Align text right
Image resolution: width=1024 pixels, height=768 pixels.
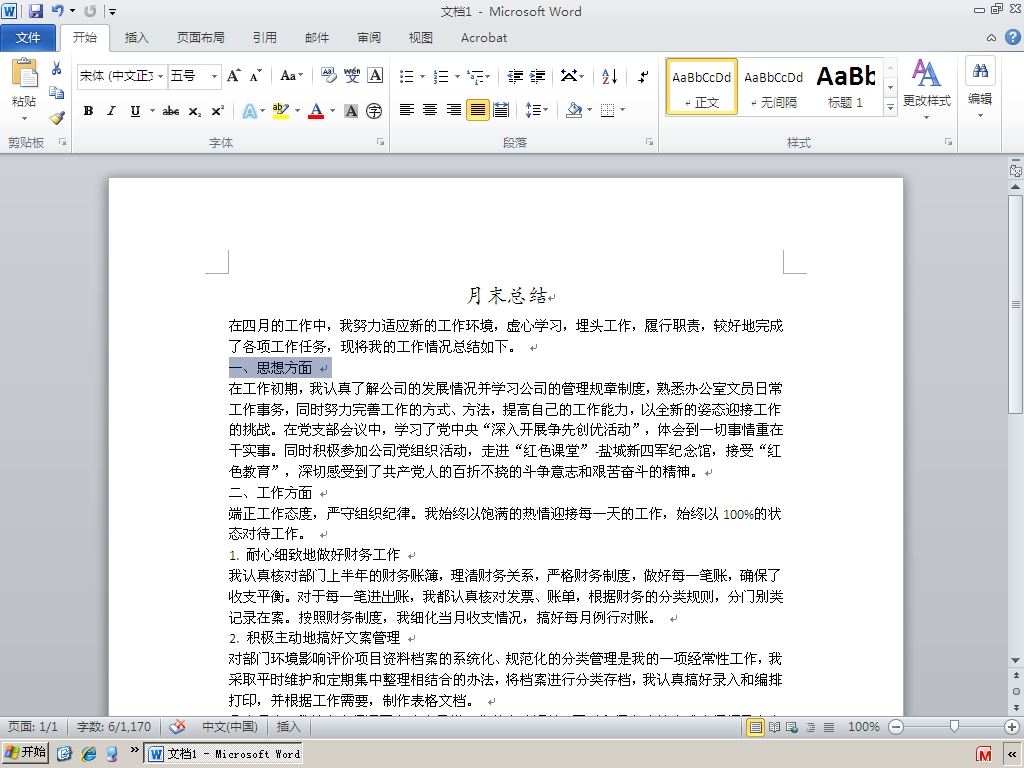tap(454, 110)
